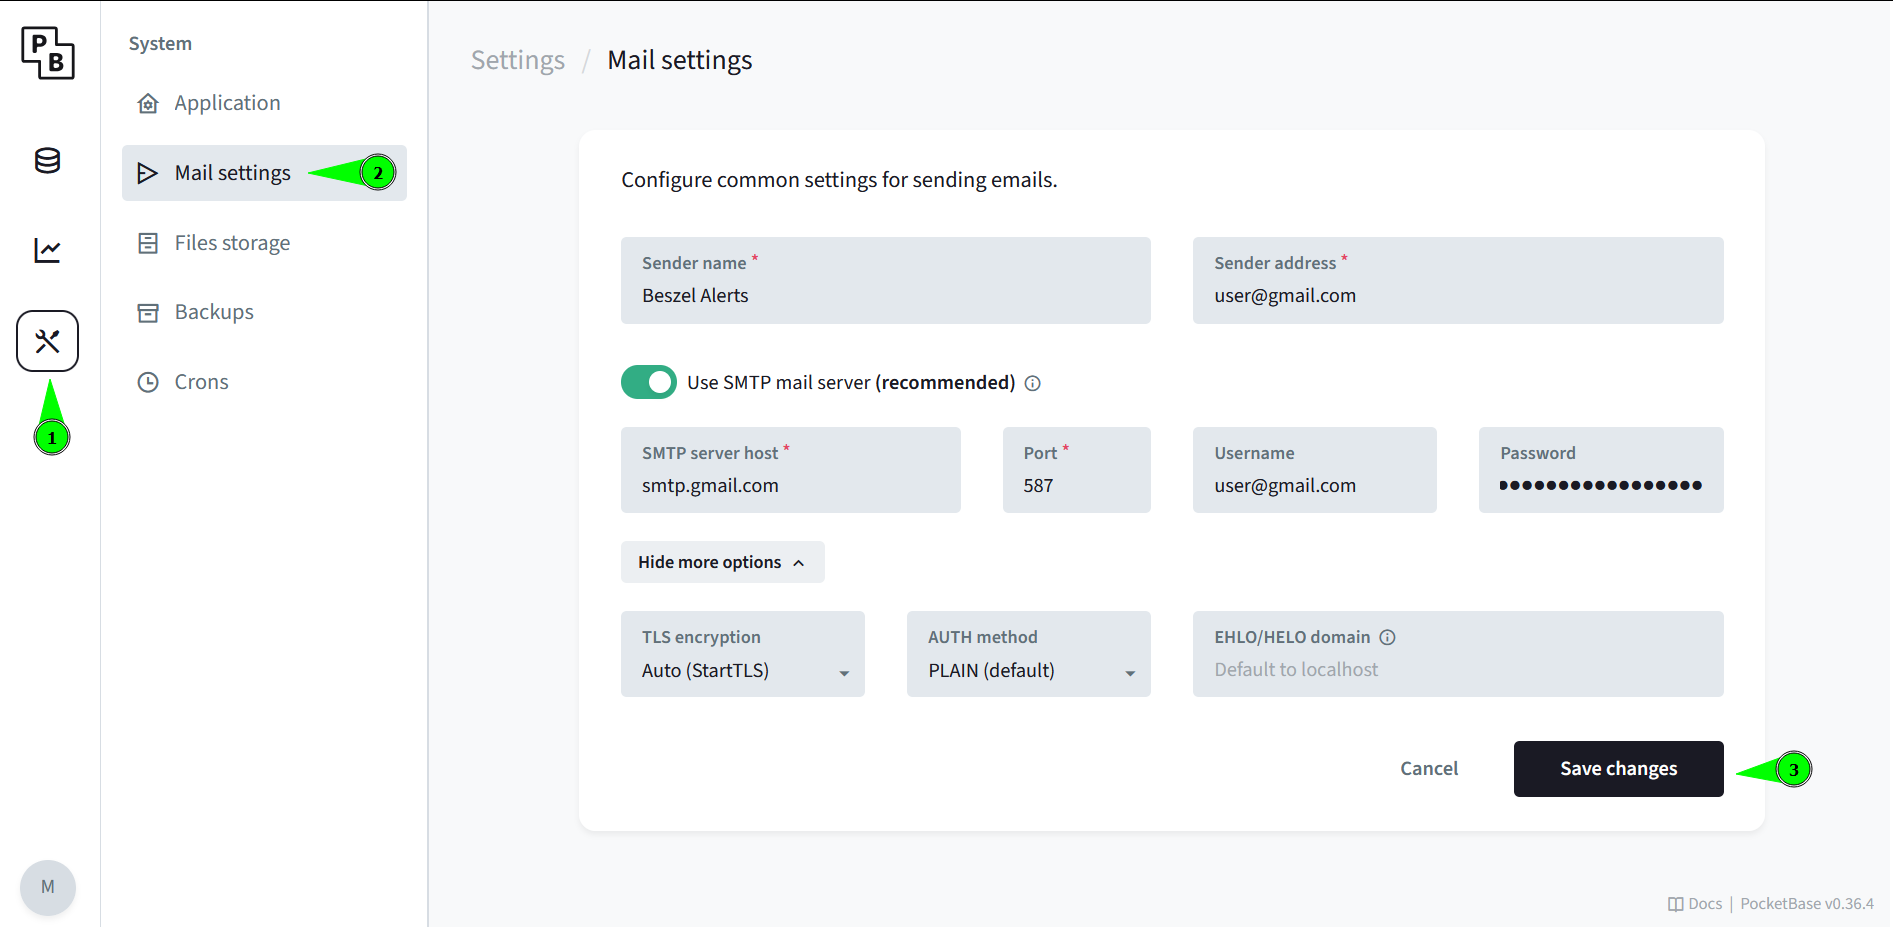The height and width of the screenshot is (927, 1893).
Task: Go to Files storage settings
Action: (232, 243)
